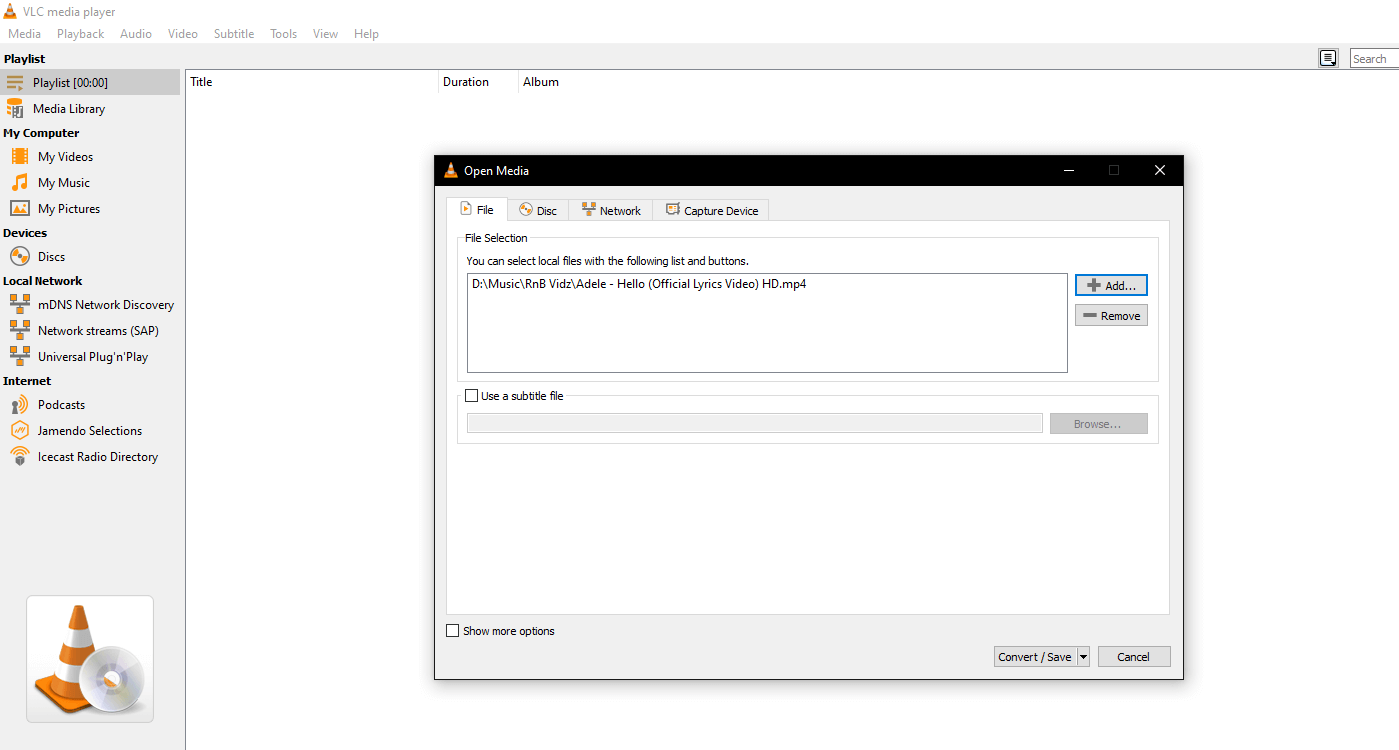1399x750 pixels.
Task: Select the Media Library icon
Action: 15,109
